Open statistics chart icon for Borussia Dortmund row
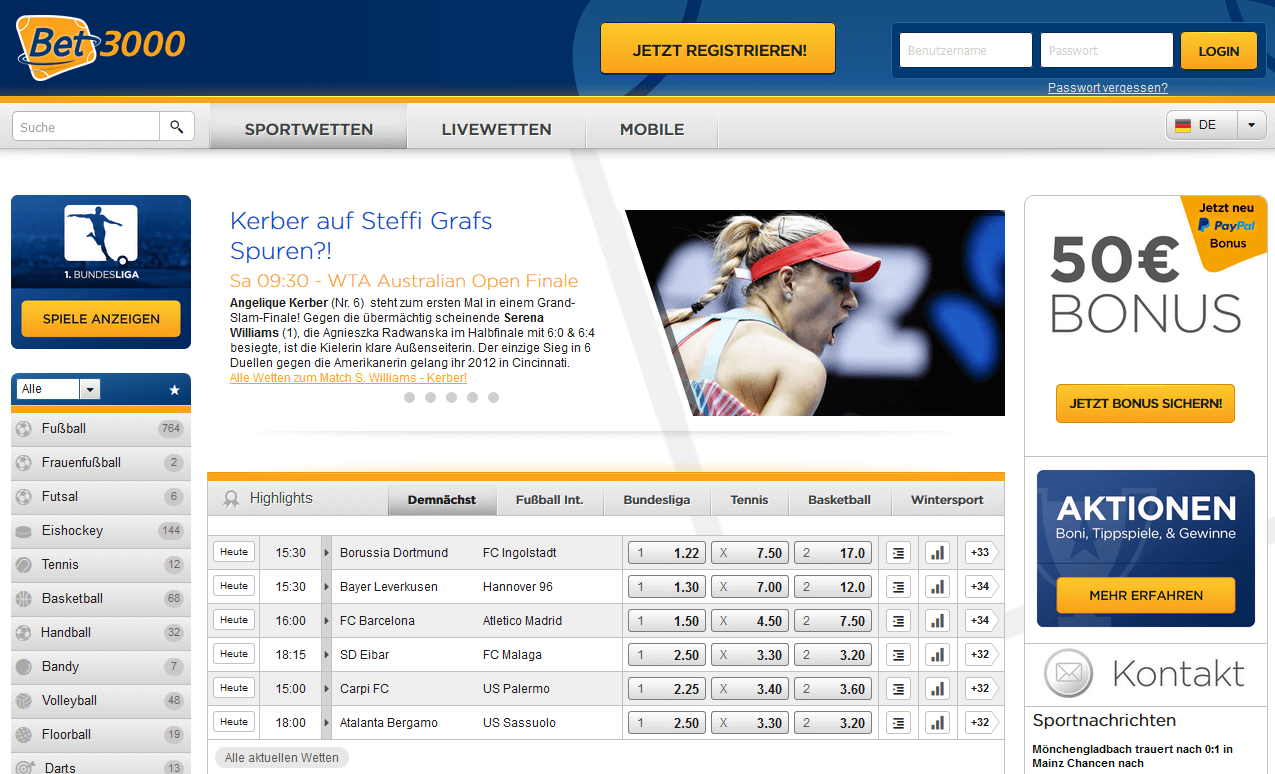Screen dimensions: 1275x774 point(936,552)
